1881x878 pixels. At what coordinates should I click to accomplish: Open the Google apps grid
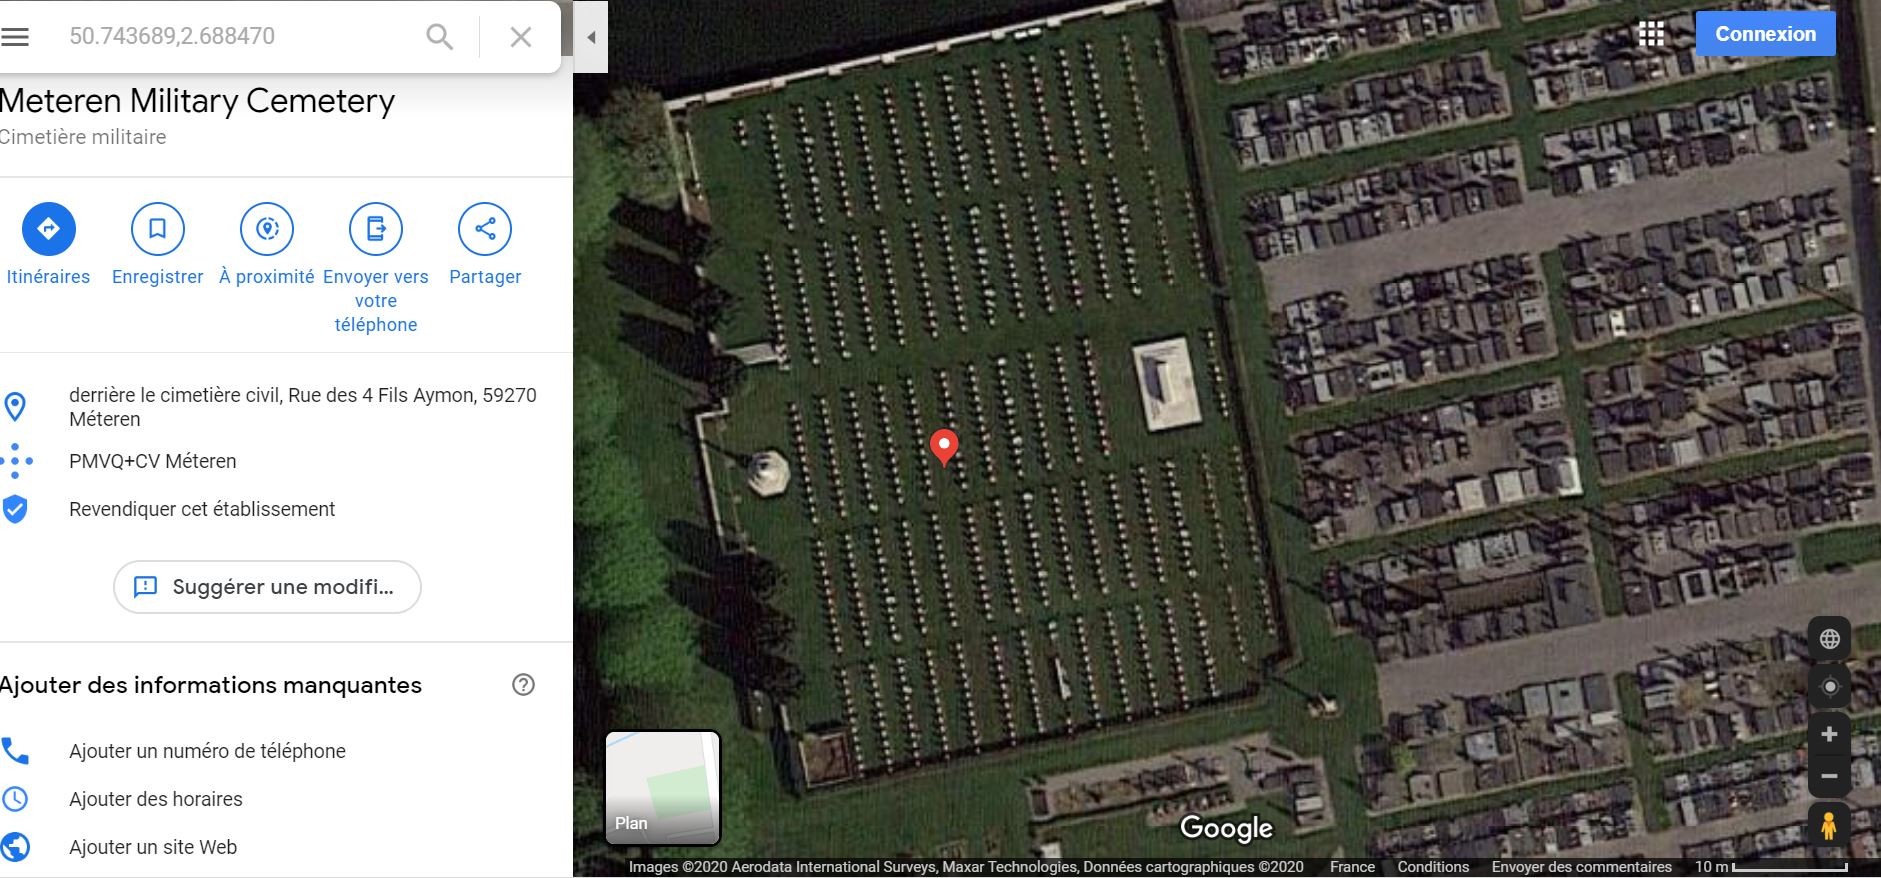tap(1651, 34)
